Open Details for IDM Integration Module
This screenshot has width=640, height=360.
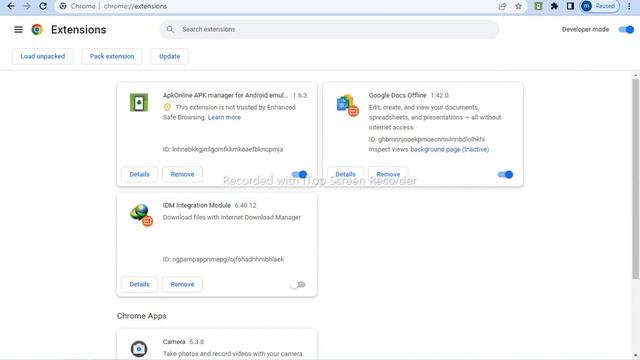click(140, 284)
